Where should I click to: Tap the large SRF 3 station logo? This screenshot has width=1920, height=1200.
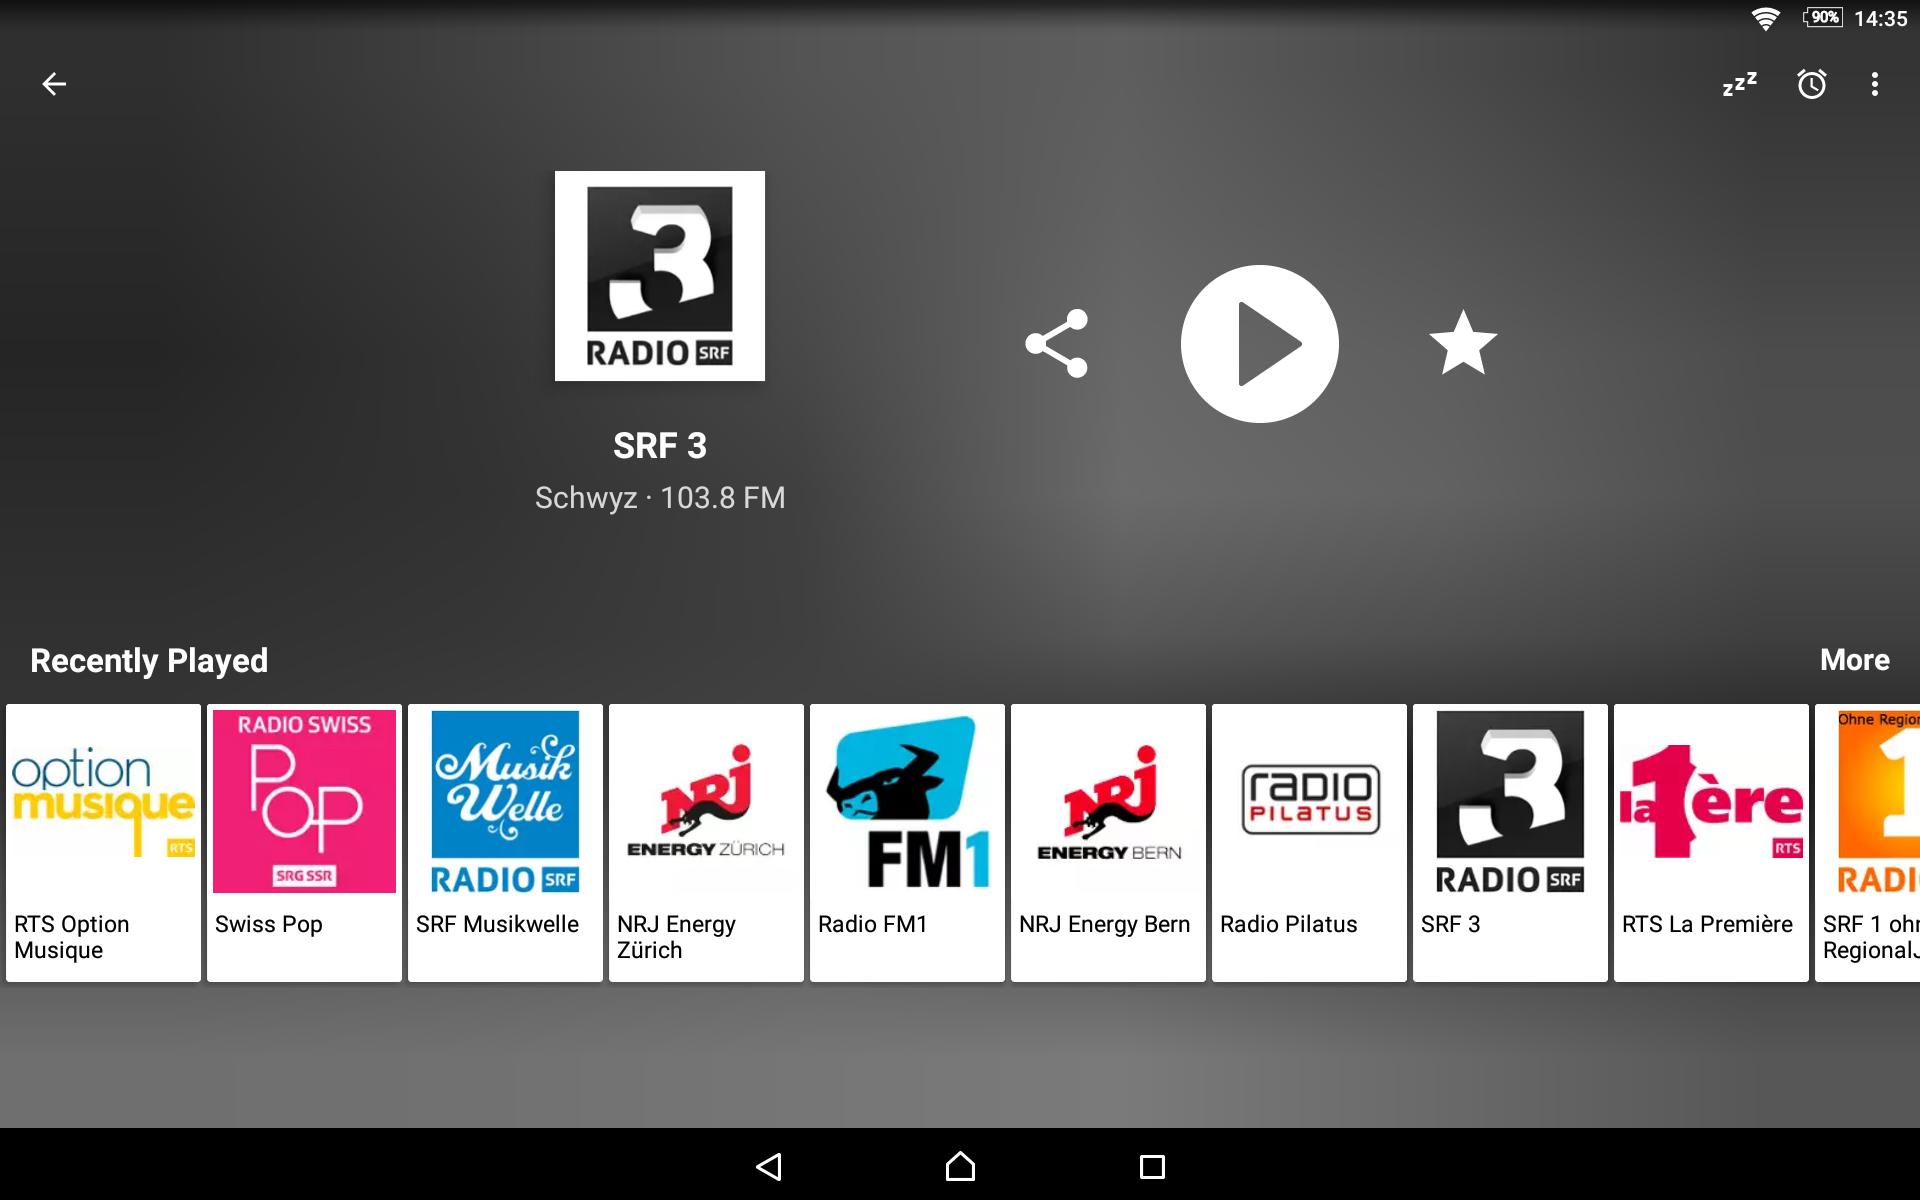click(660, 276)
